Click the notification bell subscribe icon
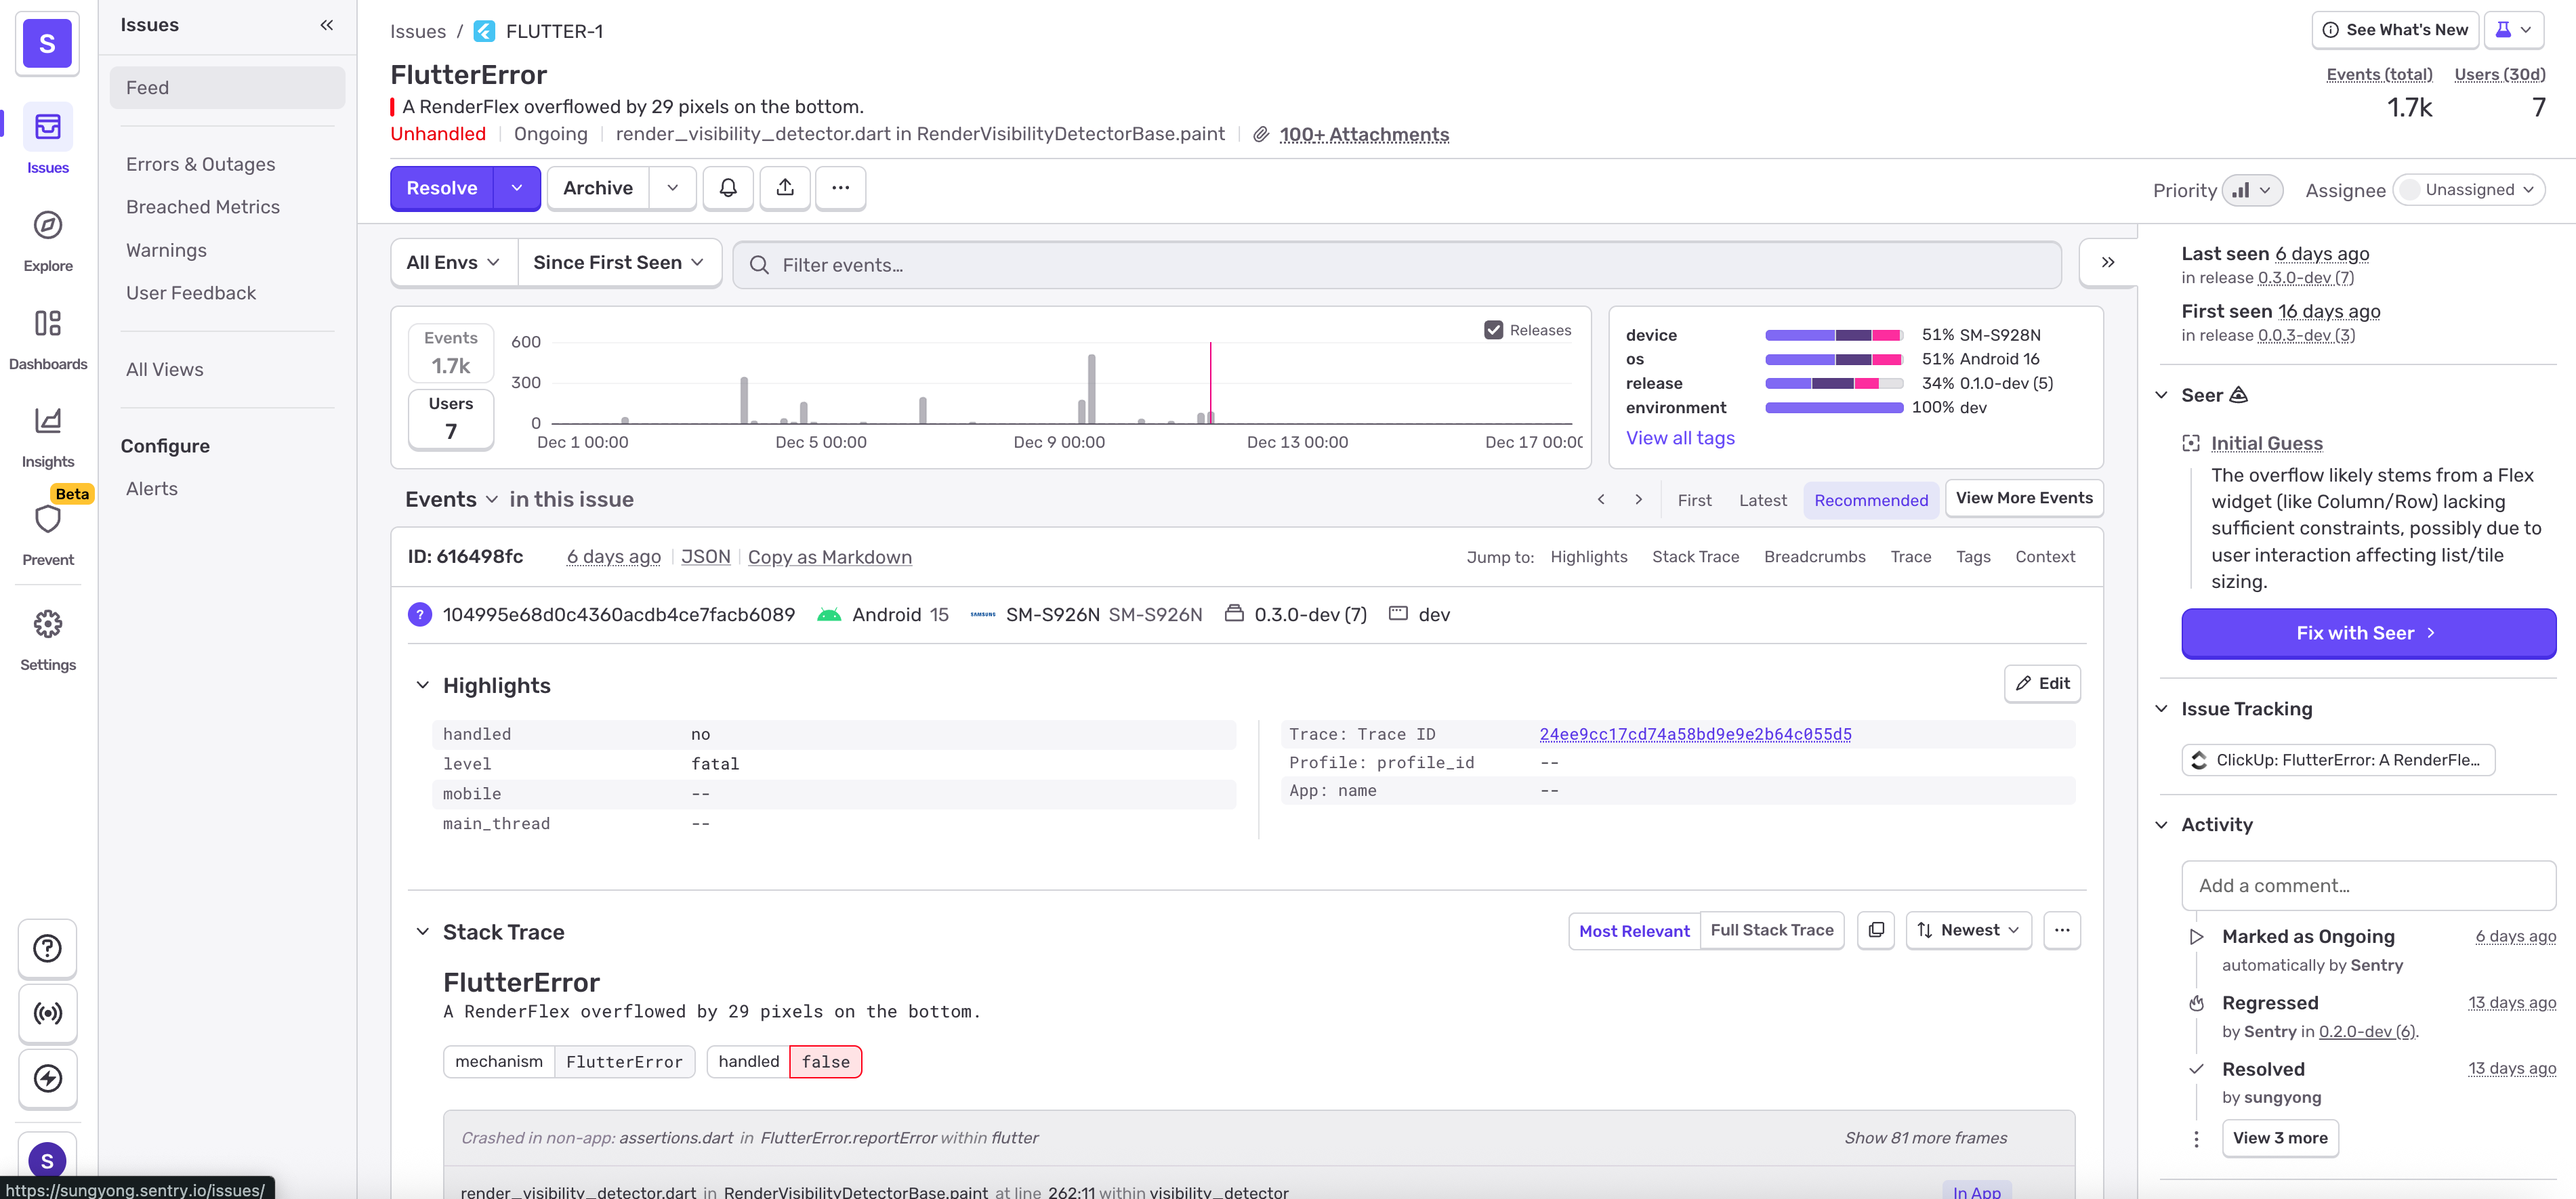 (728, 188)
